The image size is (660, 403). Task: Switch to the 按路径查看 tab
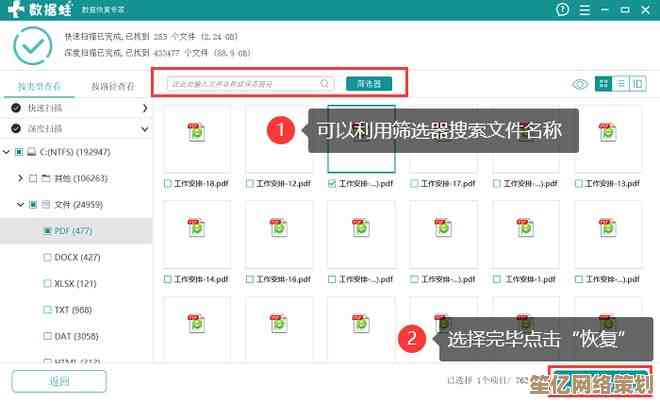click(111, 86)
